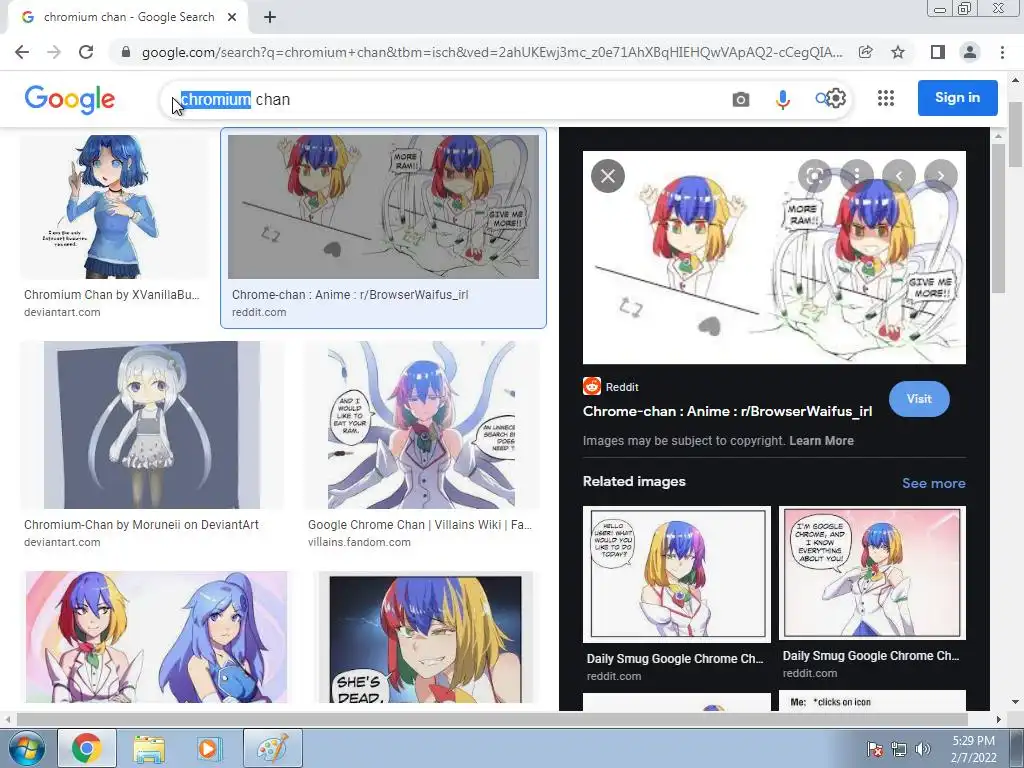
Task: Open Chrome three-dot menu
Action: click(x=1002, y=52)
